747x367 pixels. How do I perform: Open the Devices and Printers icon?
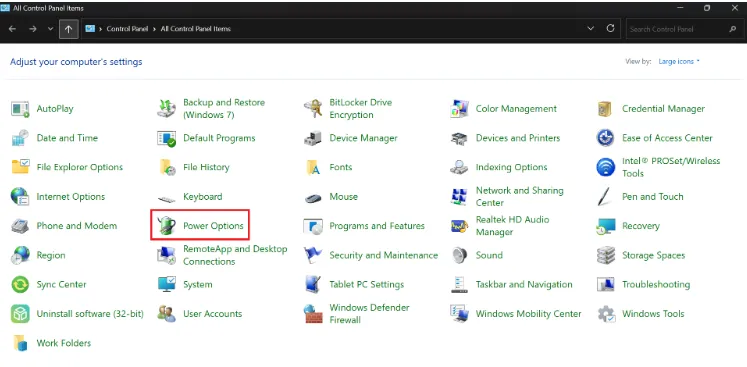[x=459, y=138]
